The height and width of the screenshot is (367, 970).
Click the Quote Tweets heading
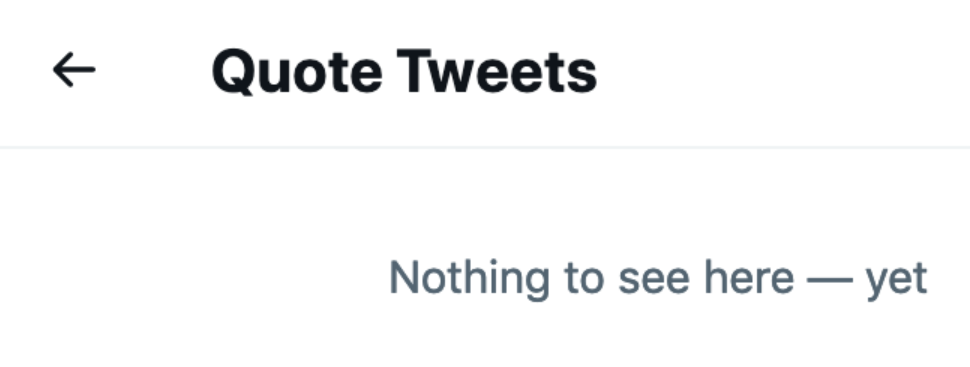[x=405, y=72]
